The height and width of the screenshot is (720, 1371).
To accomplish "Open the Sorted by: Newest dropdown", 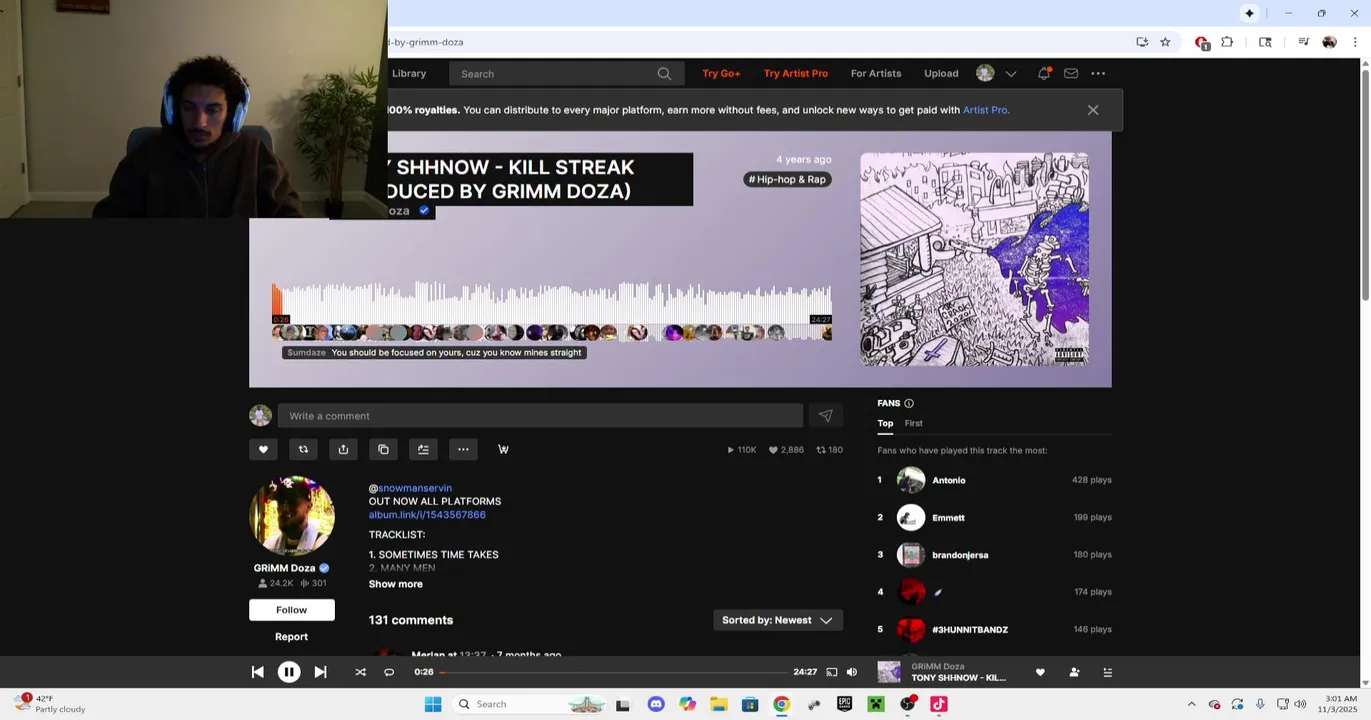I will pyautogui.click(x=777, y=620).
